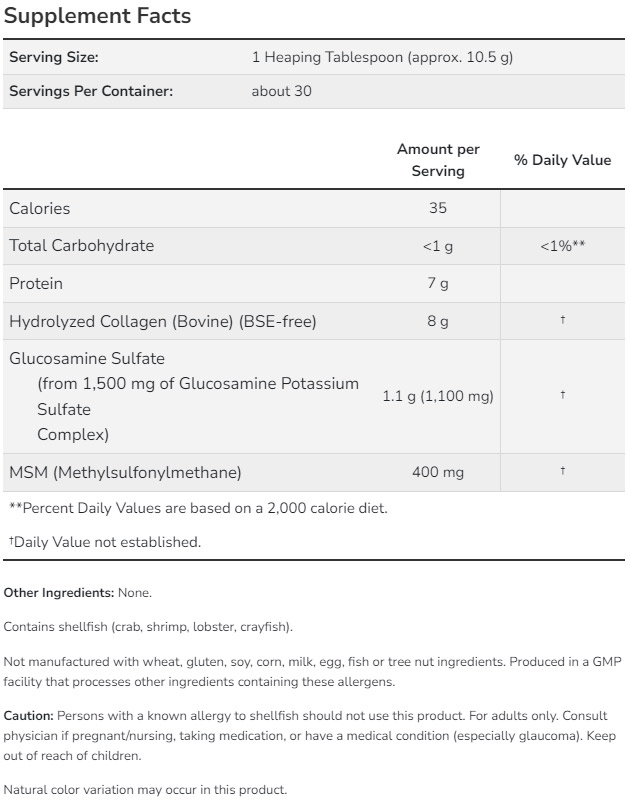Image resolution: width=630 pixels, height=801 pixels.
Task: Click the 8 g collagen amount
Action: coord(438,322)
